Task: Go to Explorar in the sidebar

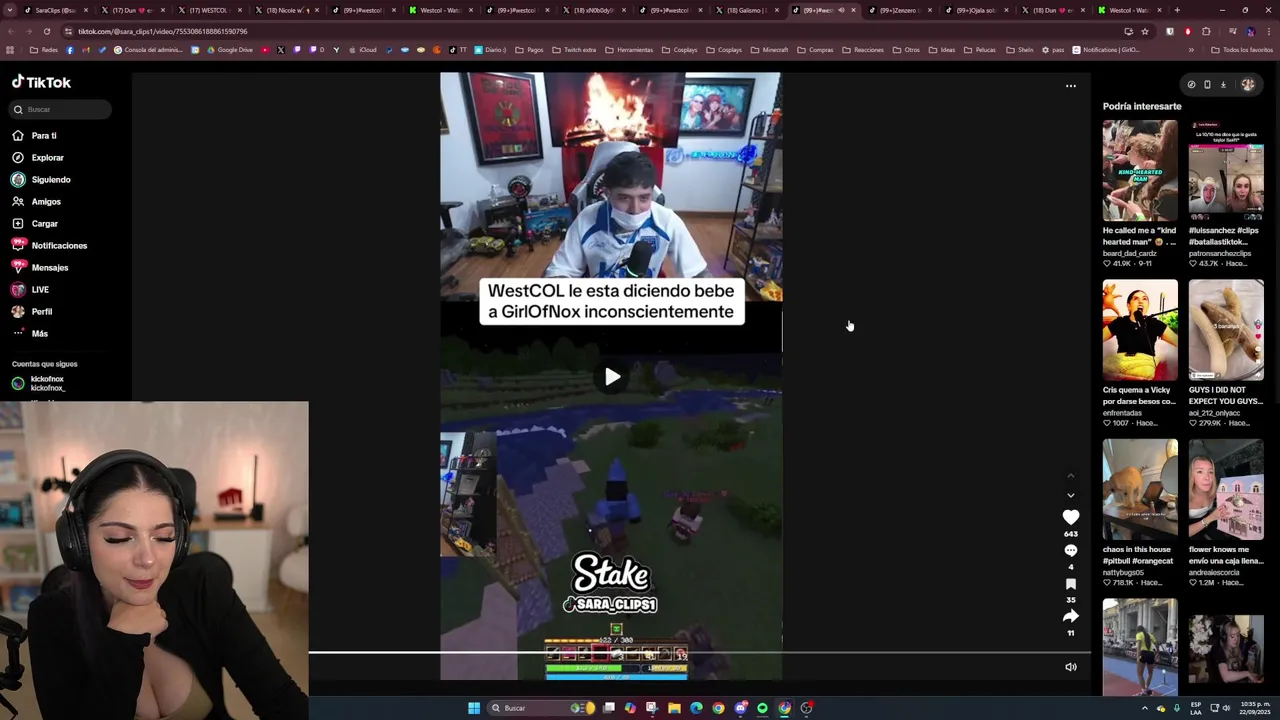Action: point(38,157)
